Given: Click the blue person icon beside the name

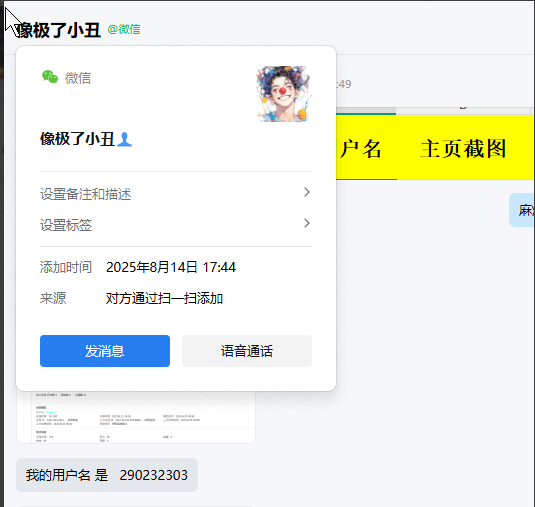Looking at the screenshot, I should pyautogui.click(x=124, y=140).
